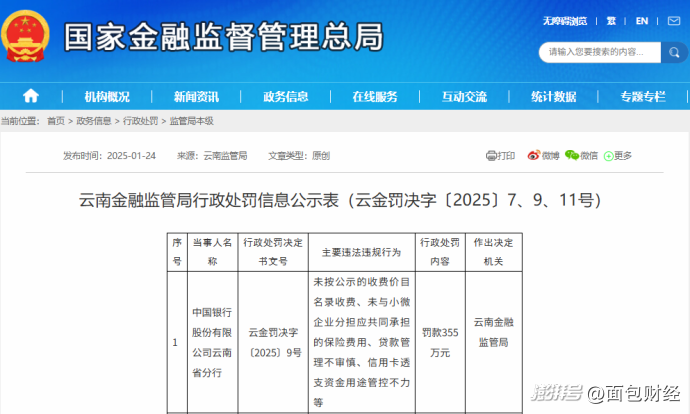The image size is (690, 414).
Task: Open 政务信息 breadcrumb link
Action: 94,121
